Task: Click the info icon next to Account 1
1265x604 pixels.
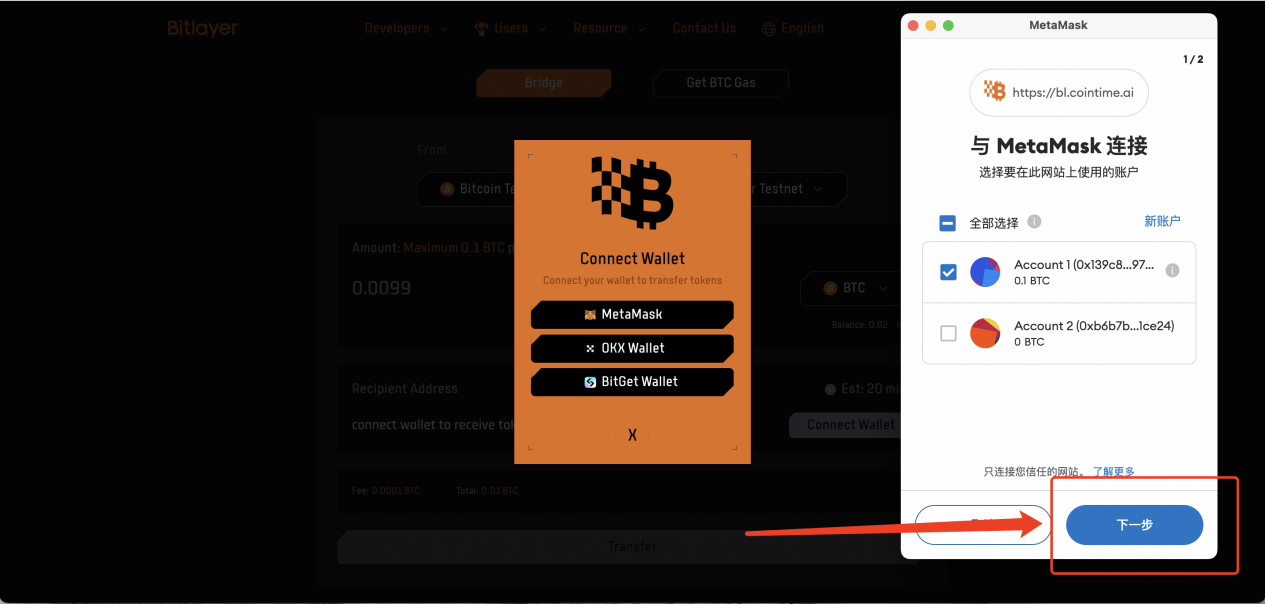Action: 1172,271
